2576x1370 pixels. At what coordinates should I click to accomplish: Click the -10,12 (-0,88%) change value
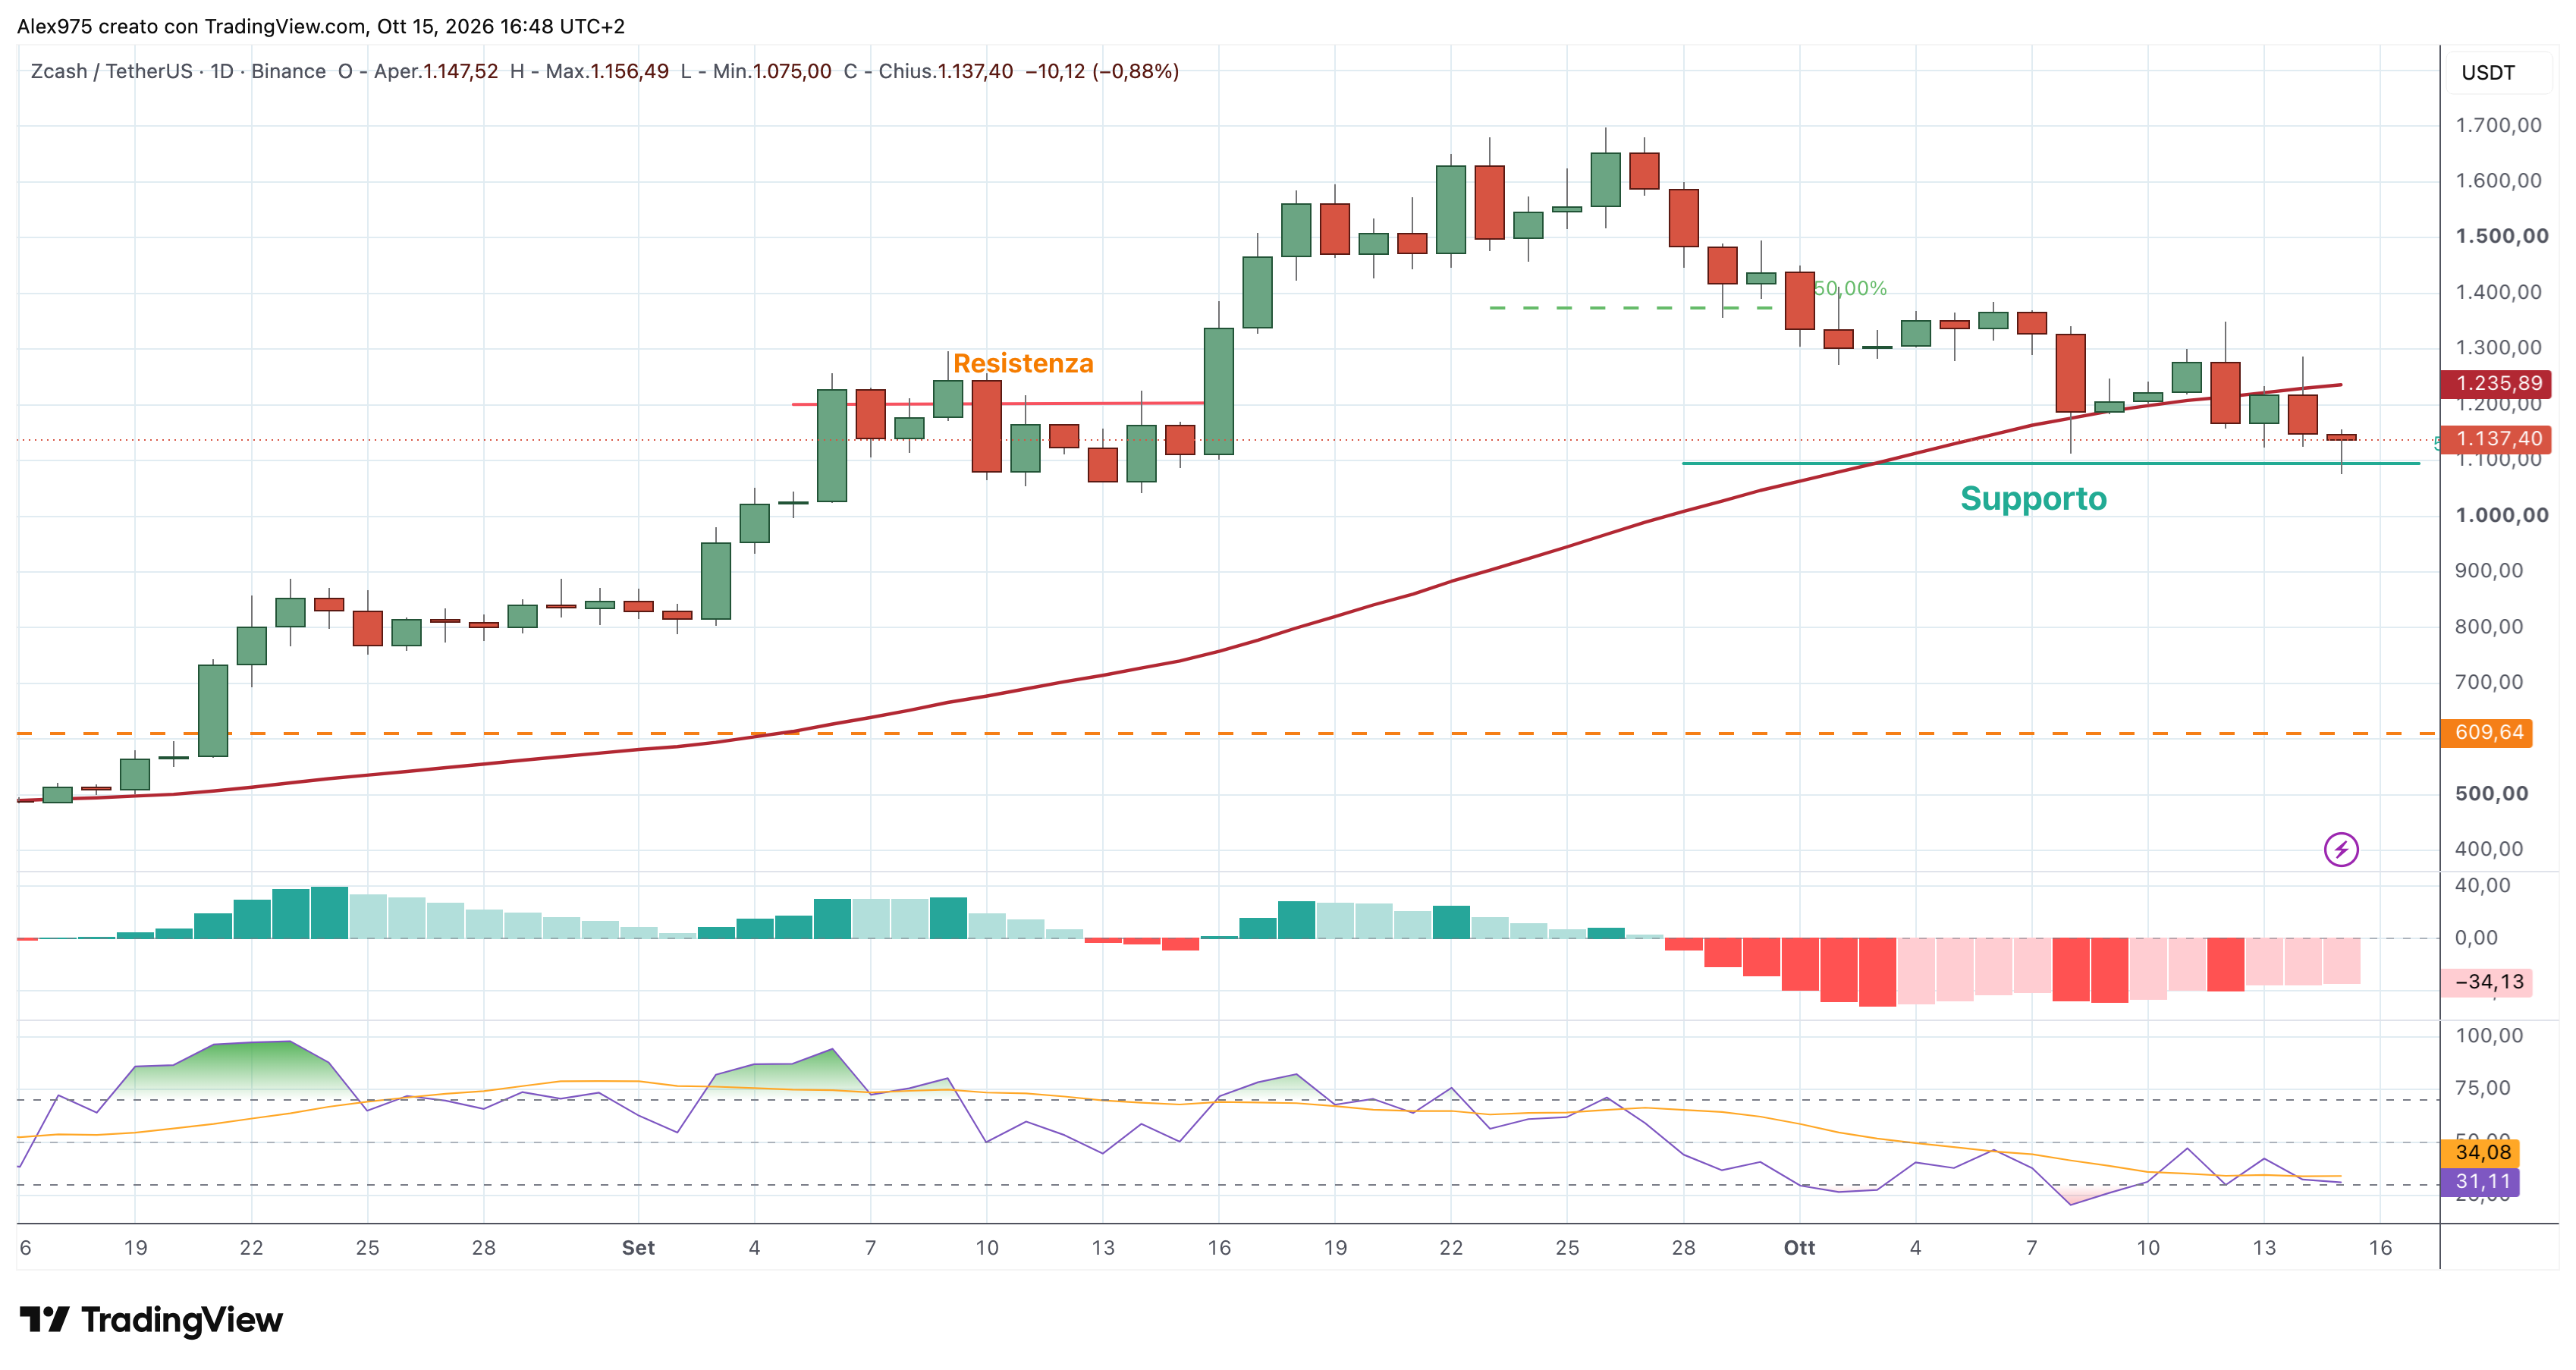[1102, 71]
